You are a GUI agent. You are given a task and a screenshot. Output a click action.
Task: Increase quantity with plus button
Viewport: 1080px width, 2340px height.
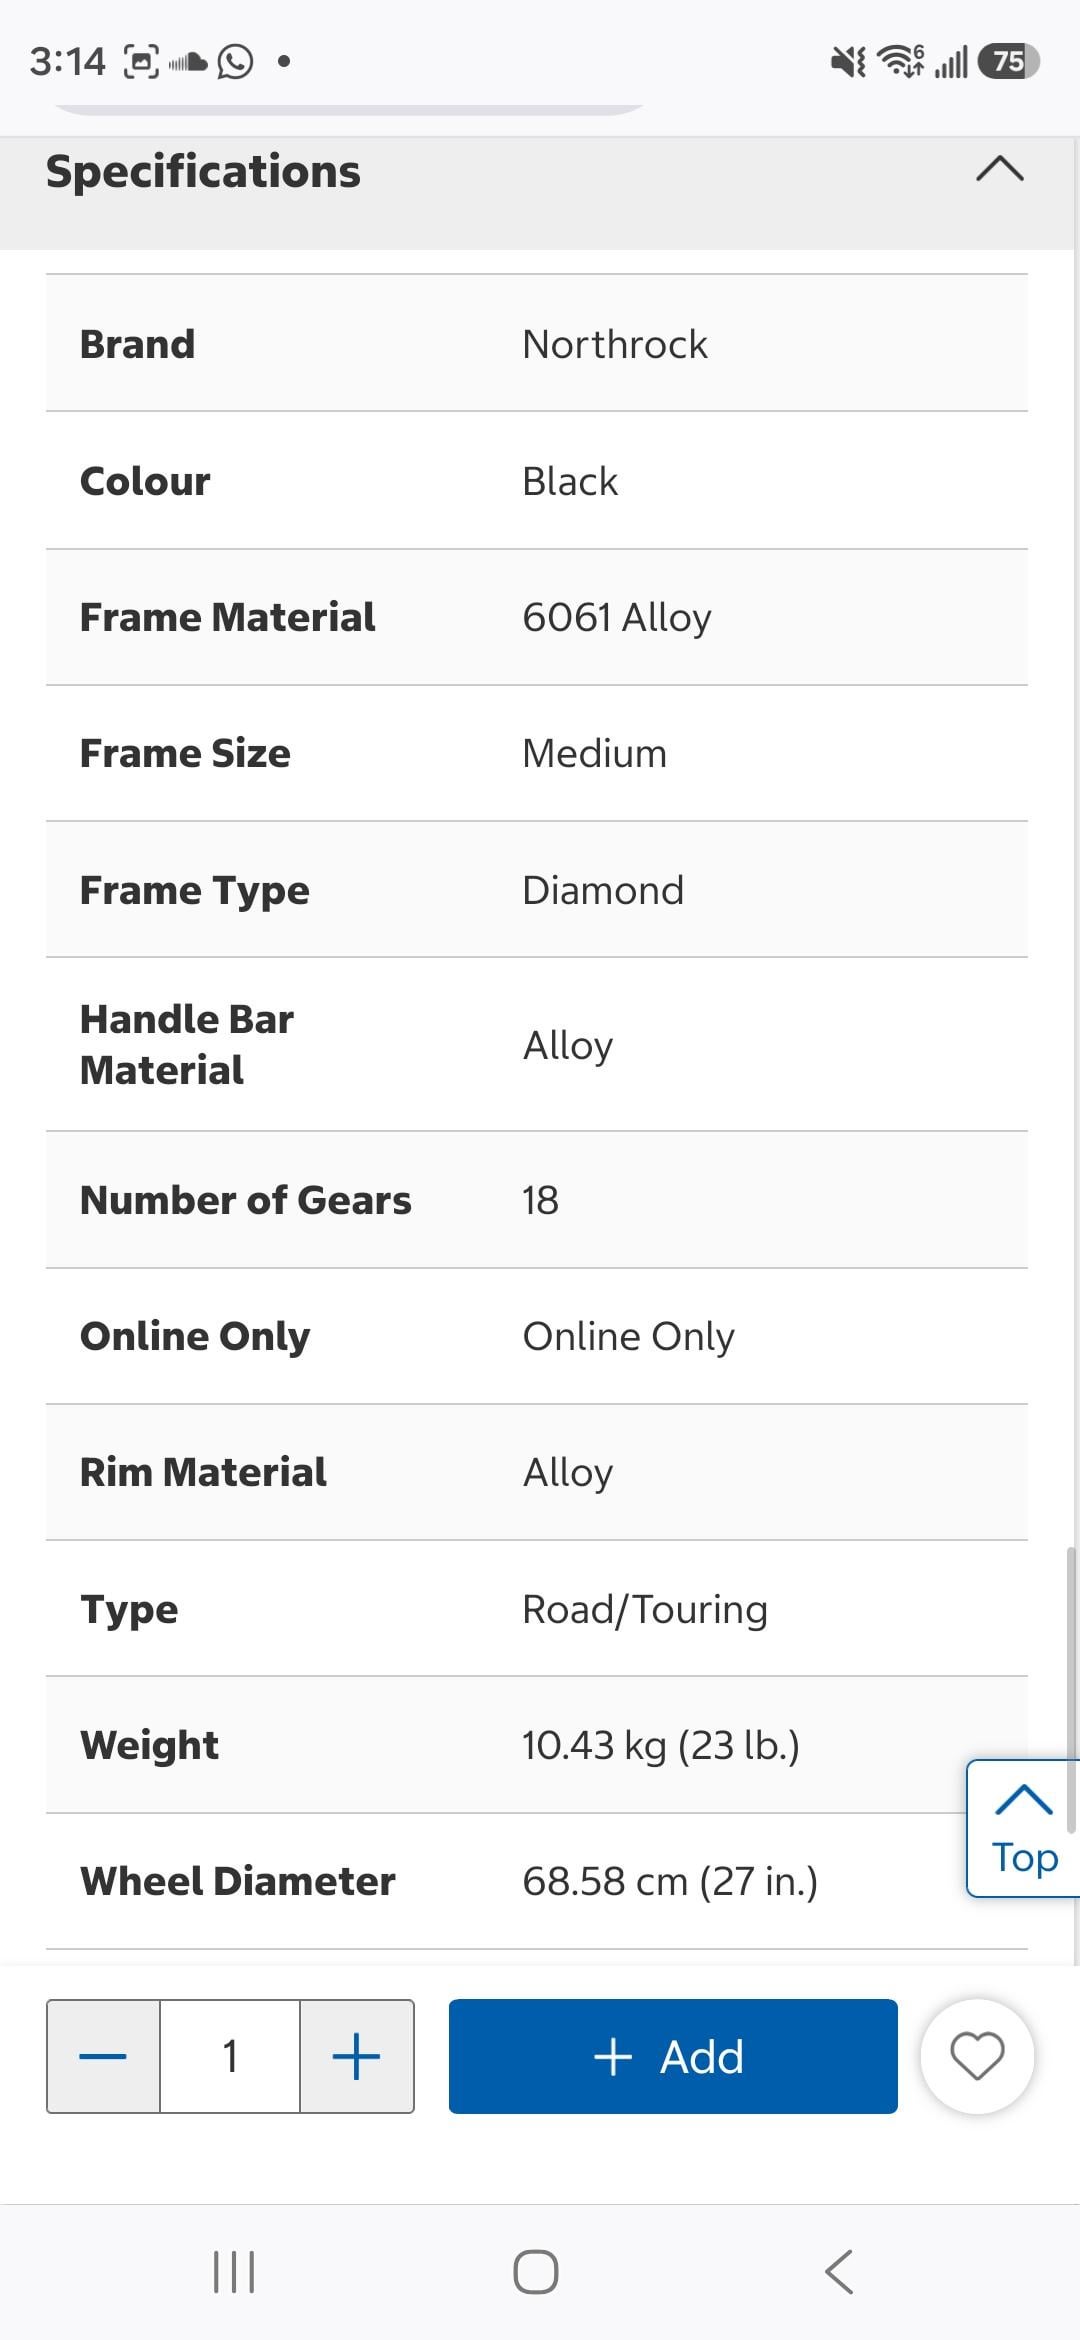click(x=356, y=2056)
